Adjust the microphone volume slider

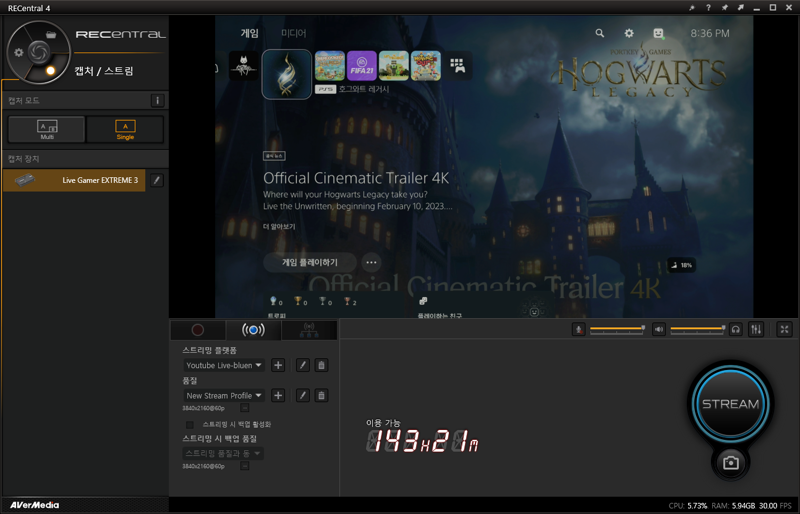[x=617, y=329]
